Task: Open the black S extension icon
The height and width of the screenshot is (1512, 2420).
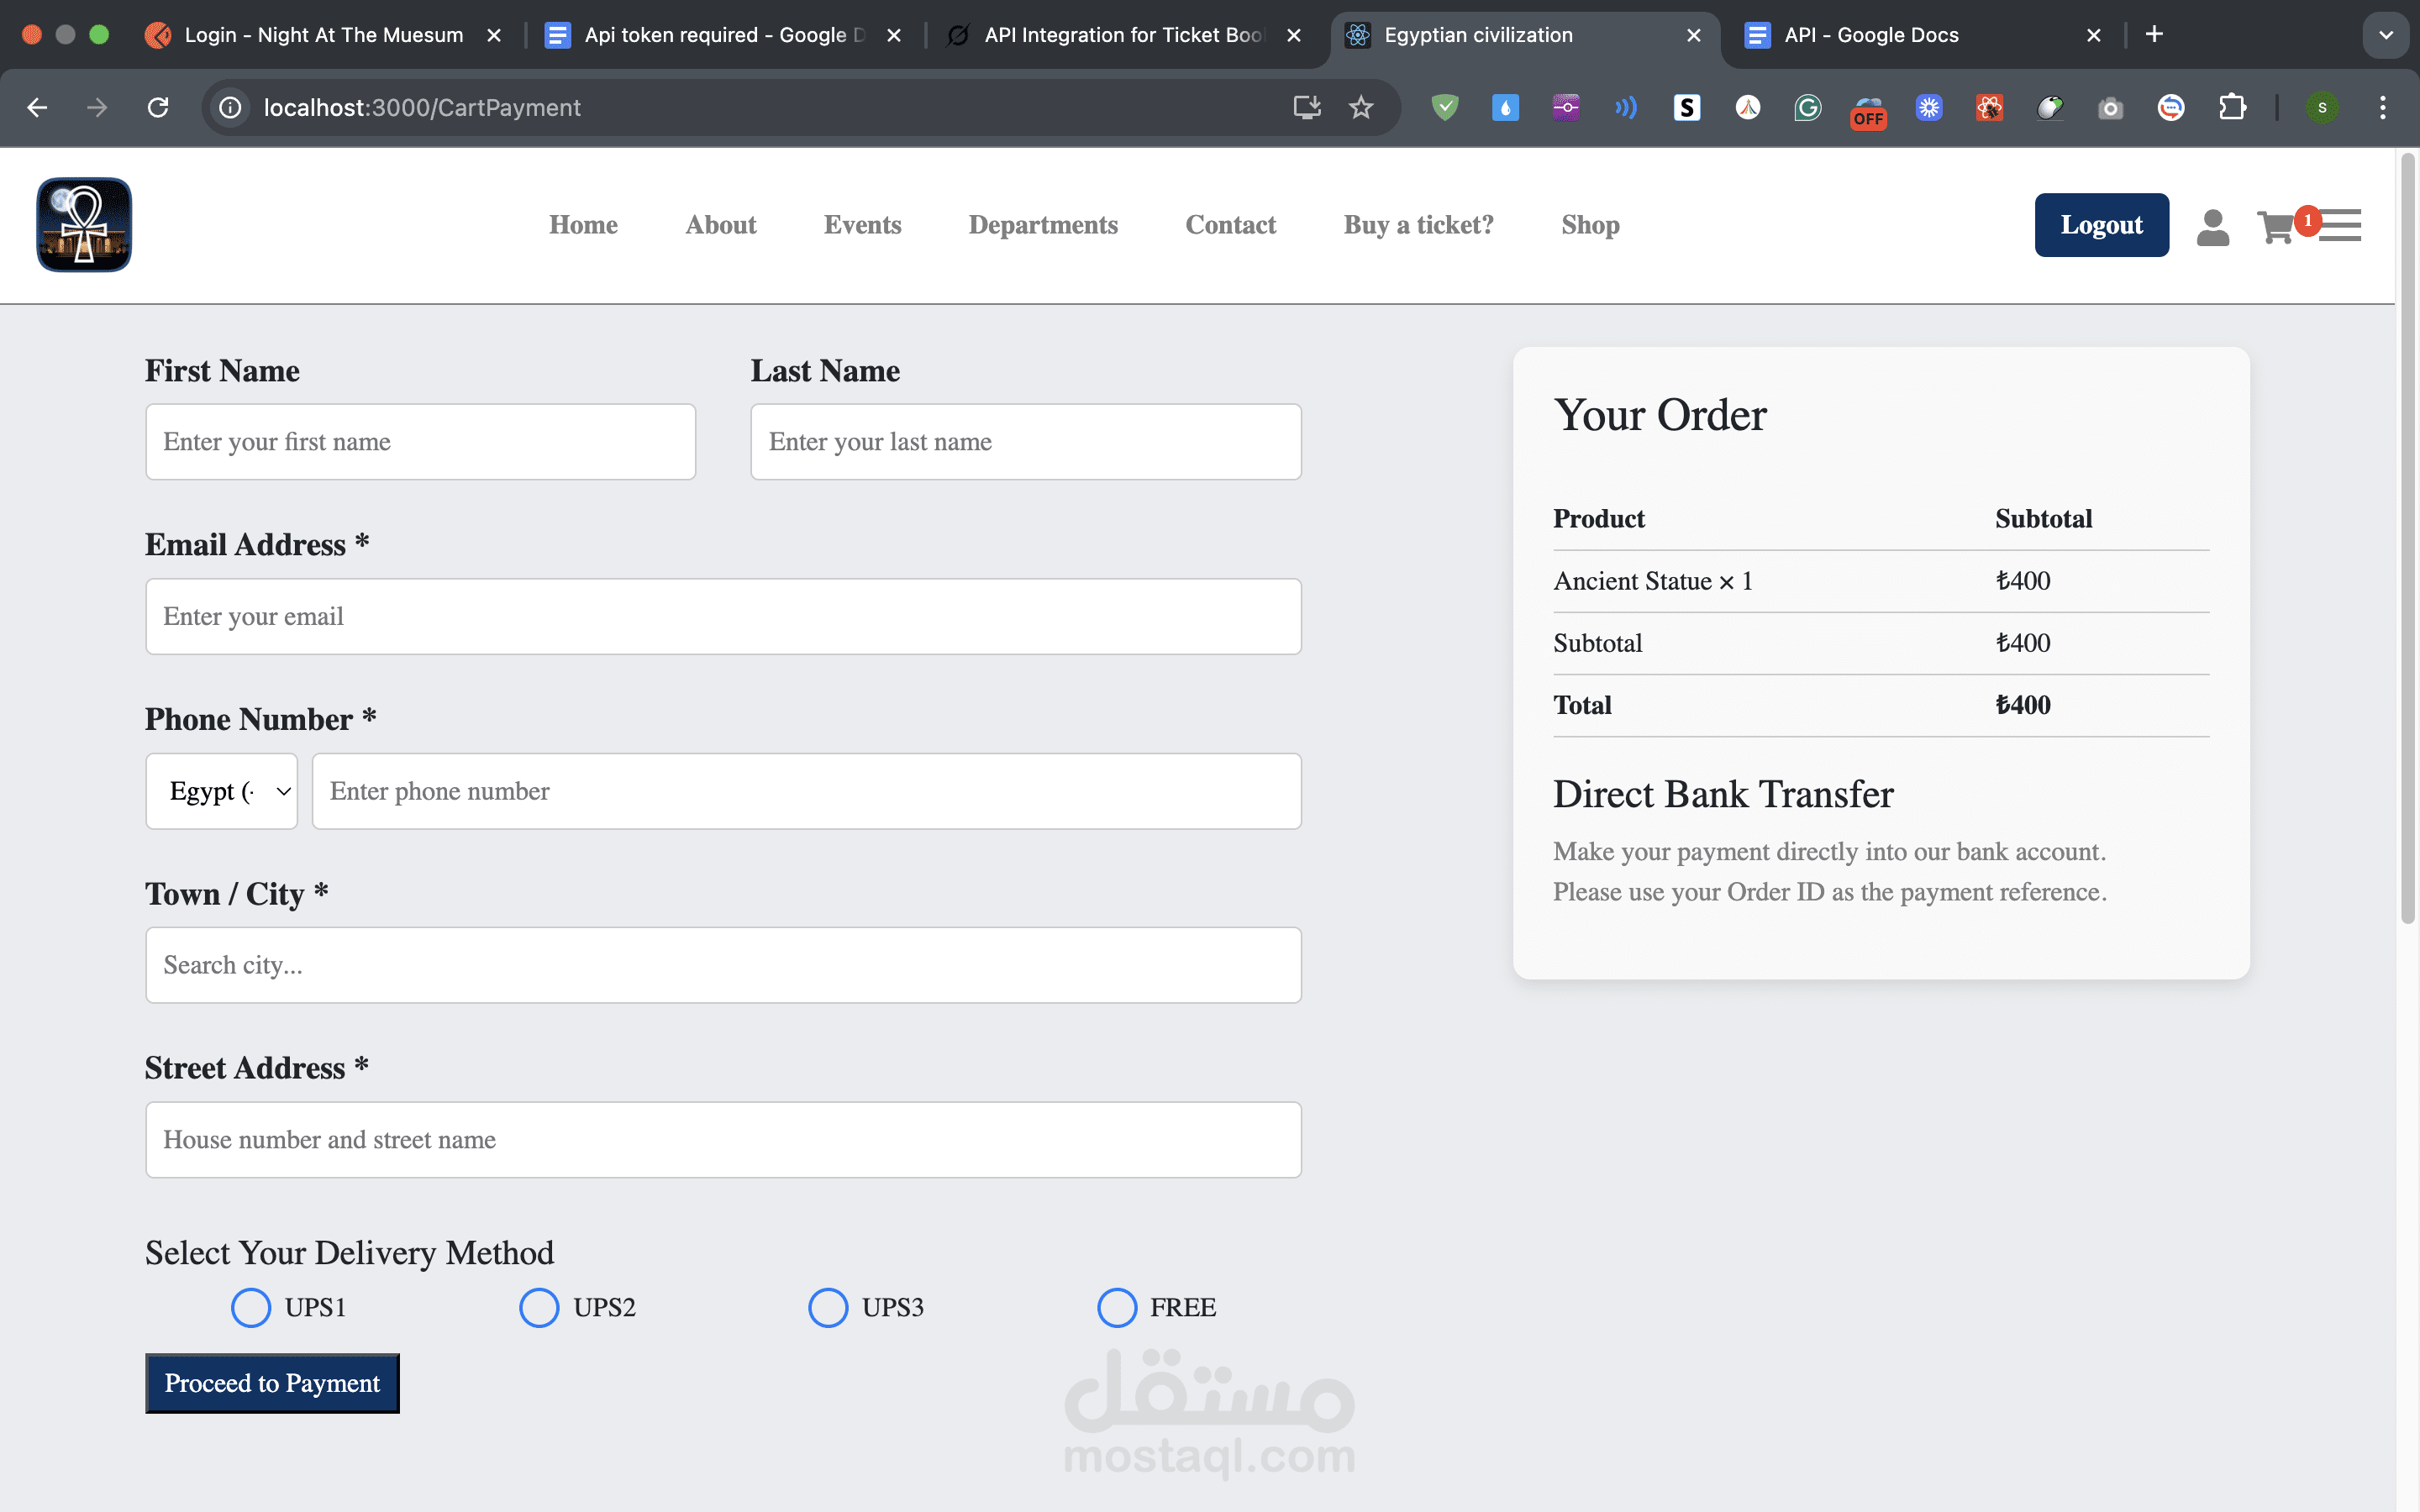Action: (x=1687, y=108)
